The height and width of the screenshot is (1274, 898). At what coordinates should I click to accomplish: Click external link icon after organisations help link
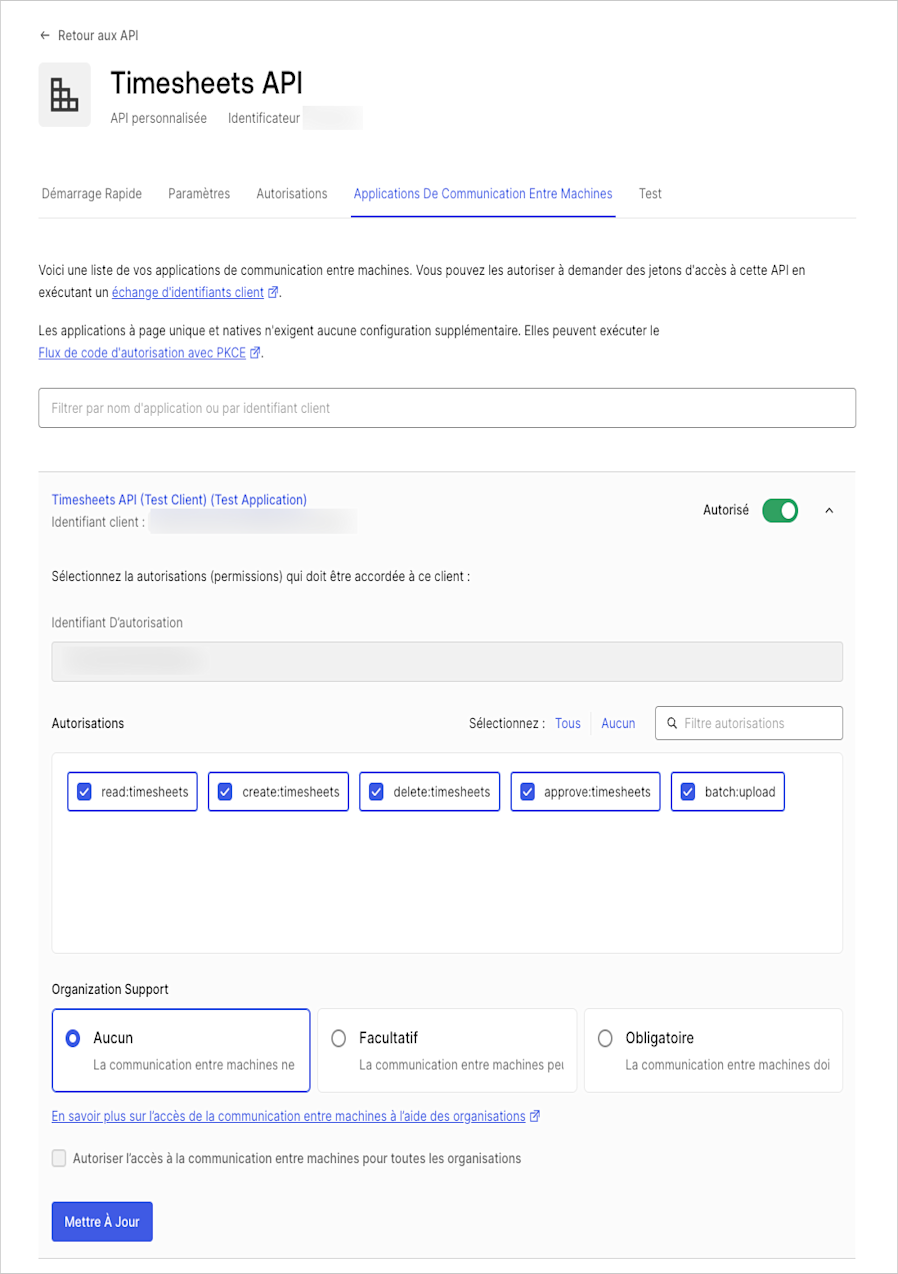[535, 1116]
